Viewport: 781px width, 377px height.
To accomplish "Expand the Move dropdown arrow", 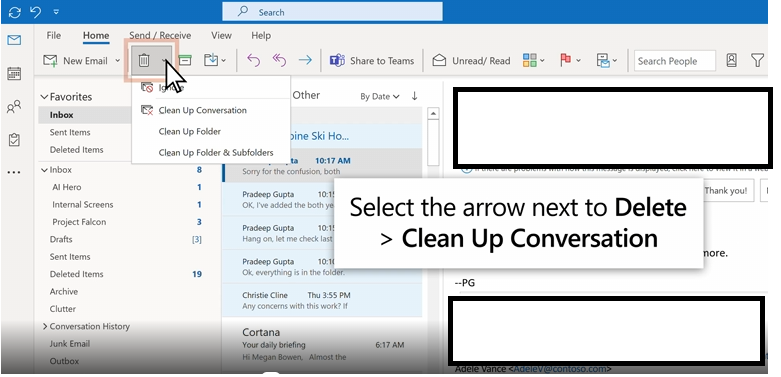I will 224,61.
